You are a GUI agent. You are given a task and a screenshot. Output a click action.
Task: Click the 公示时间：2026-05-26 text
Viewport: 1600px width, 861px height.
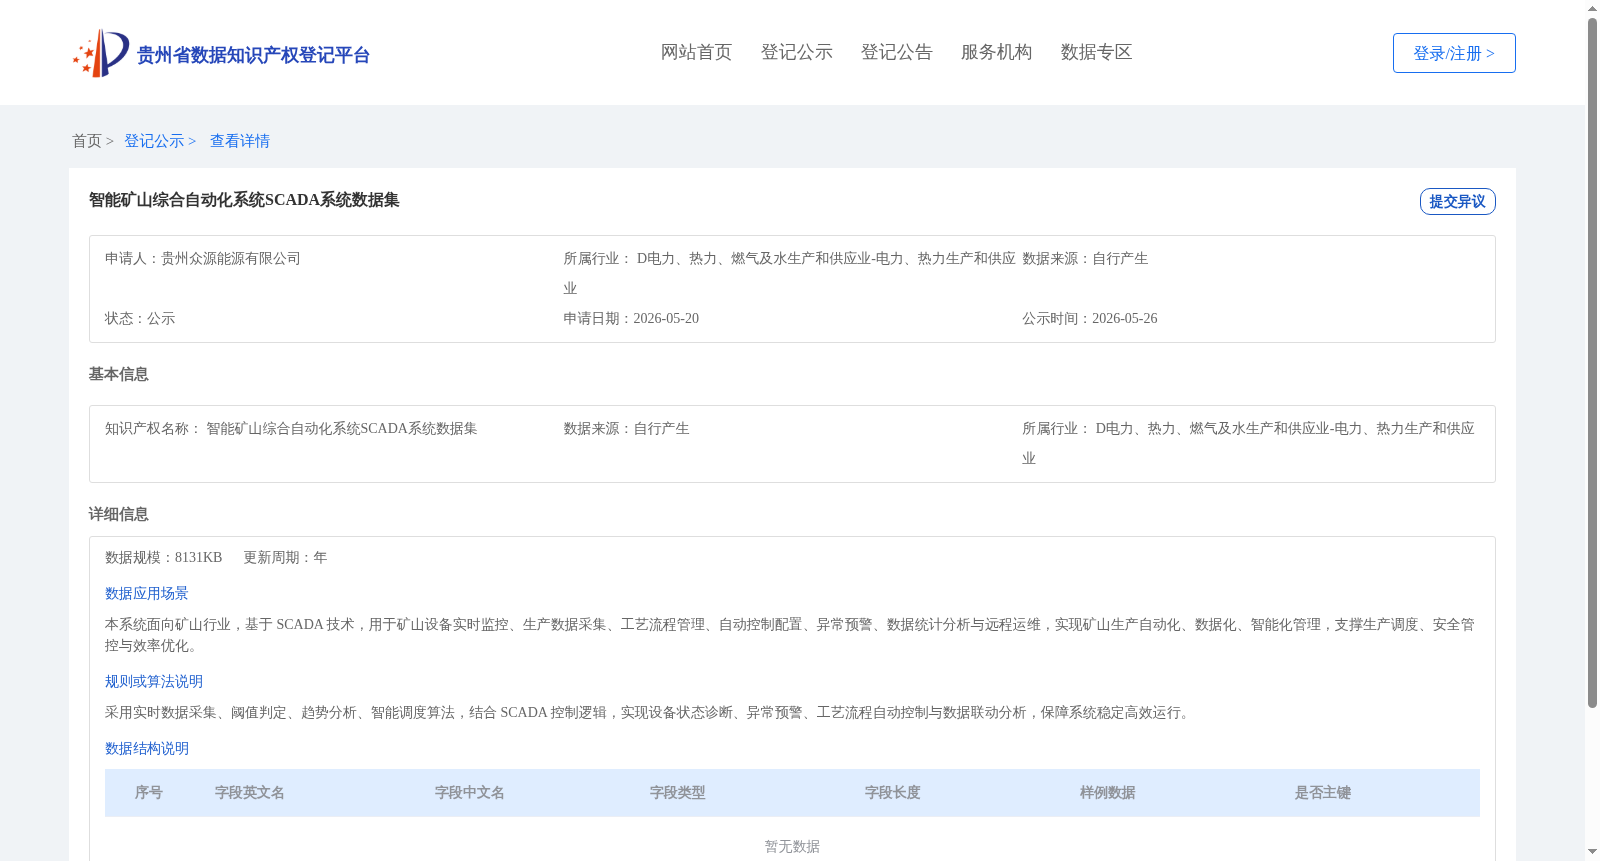click(x=1090, y=318)
